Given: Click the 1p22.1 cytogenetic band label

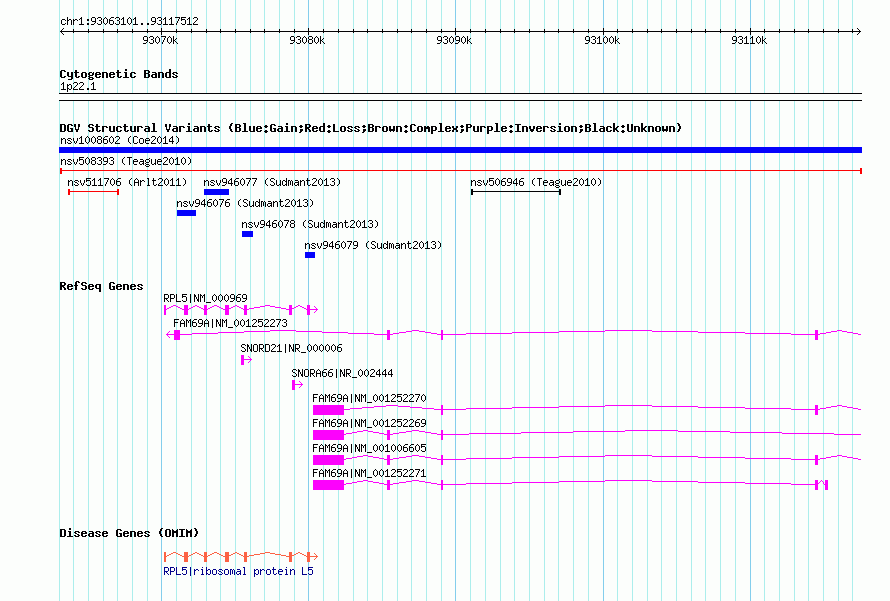Looking at the screenshot, I should point(78,87).
